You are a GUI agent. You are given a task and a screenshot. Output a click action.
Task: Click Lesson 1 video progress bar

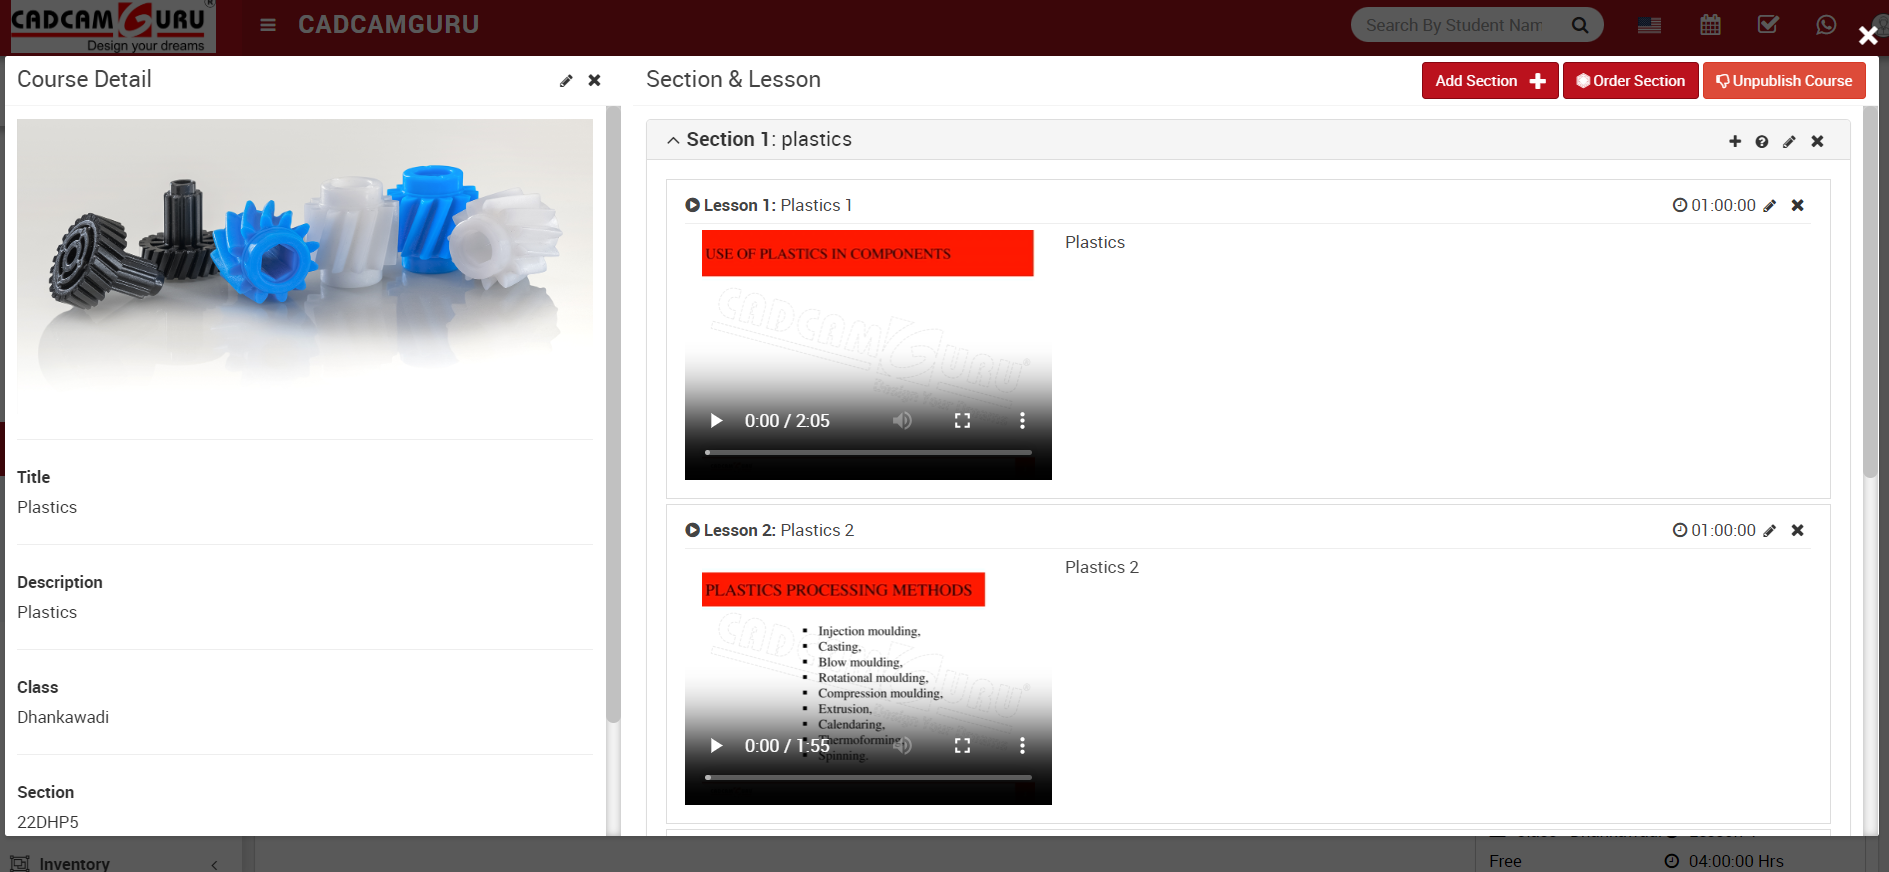[x=868, y=453]
